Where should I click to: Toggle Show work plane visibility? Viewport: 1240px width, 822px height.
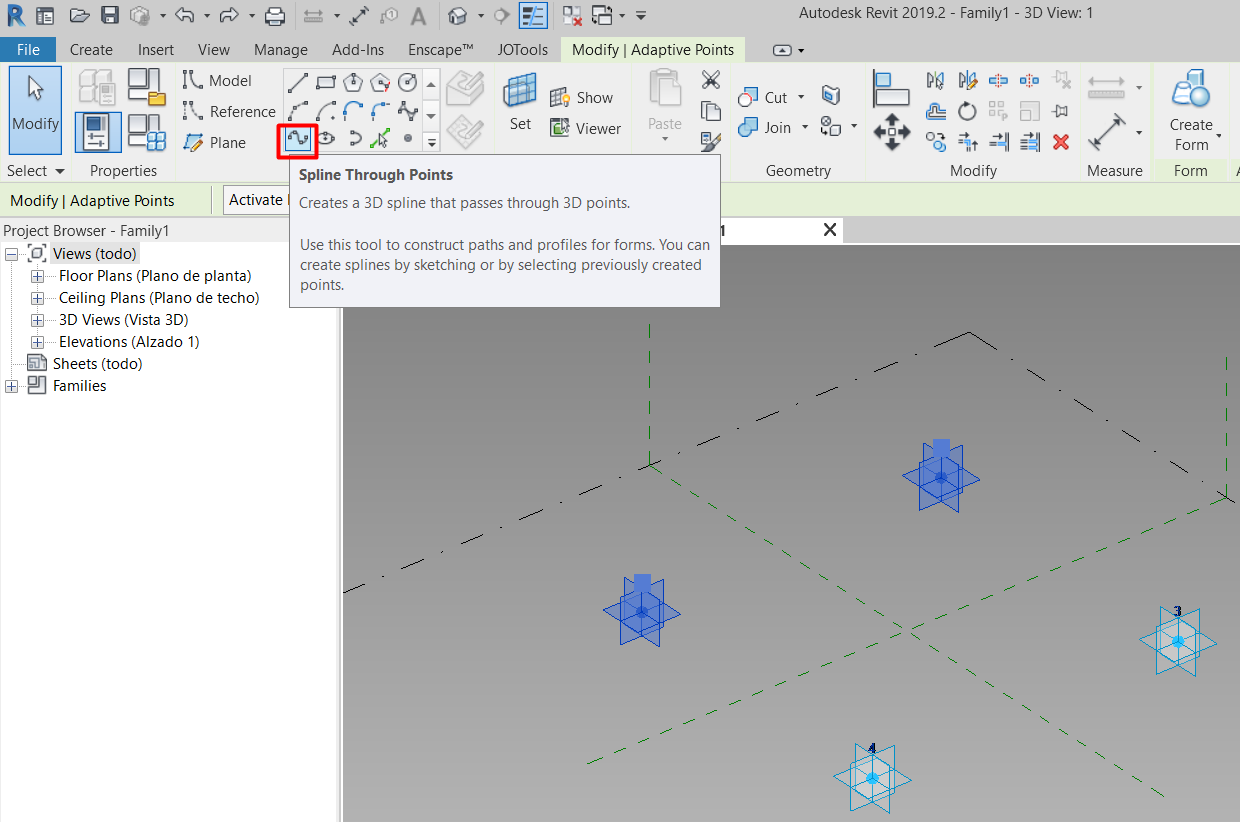point(581,97)
